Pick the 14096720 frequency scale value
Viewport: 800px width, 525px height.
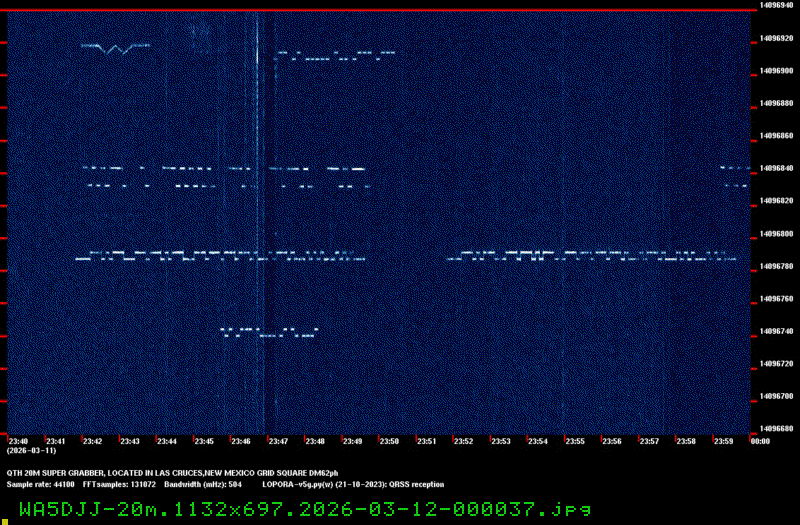coord(777,364)
